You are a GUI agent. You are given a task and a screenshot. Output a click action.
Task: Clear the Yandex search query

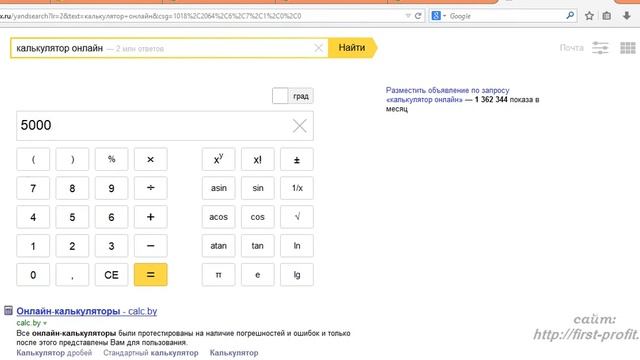(x=318, y=48)
